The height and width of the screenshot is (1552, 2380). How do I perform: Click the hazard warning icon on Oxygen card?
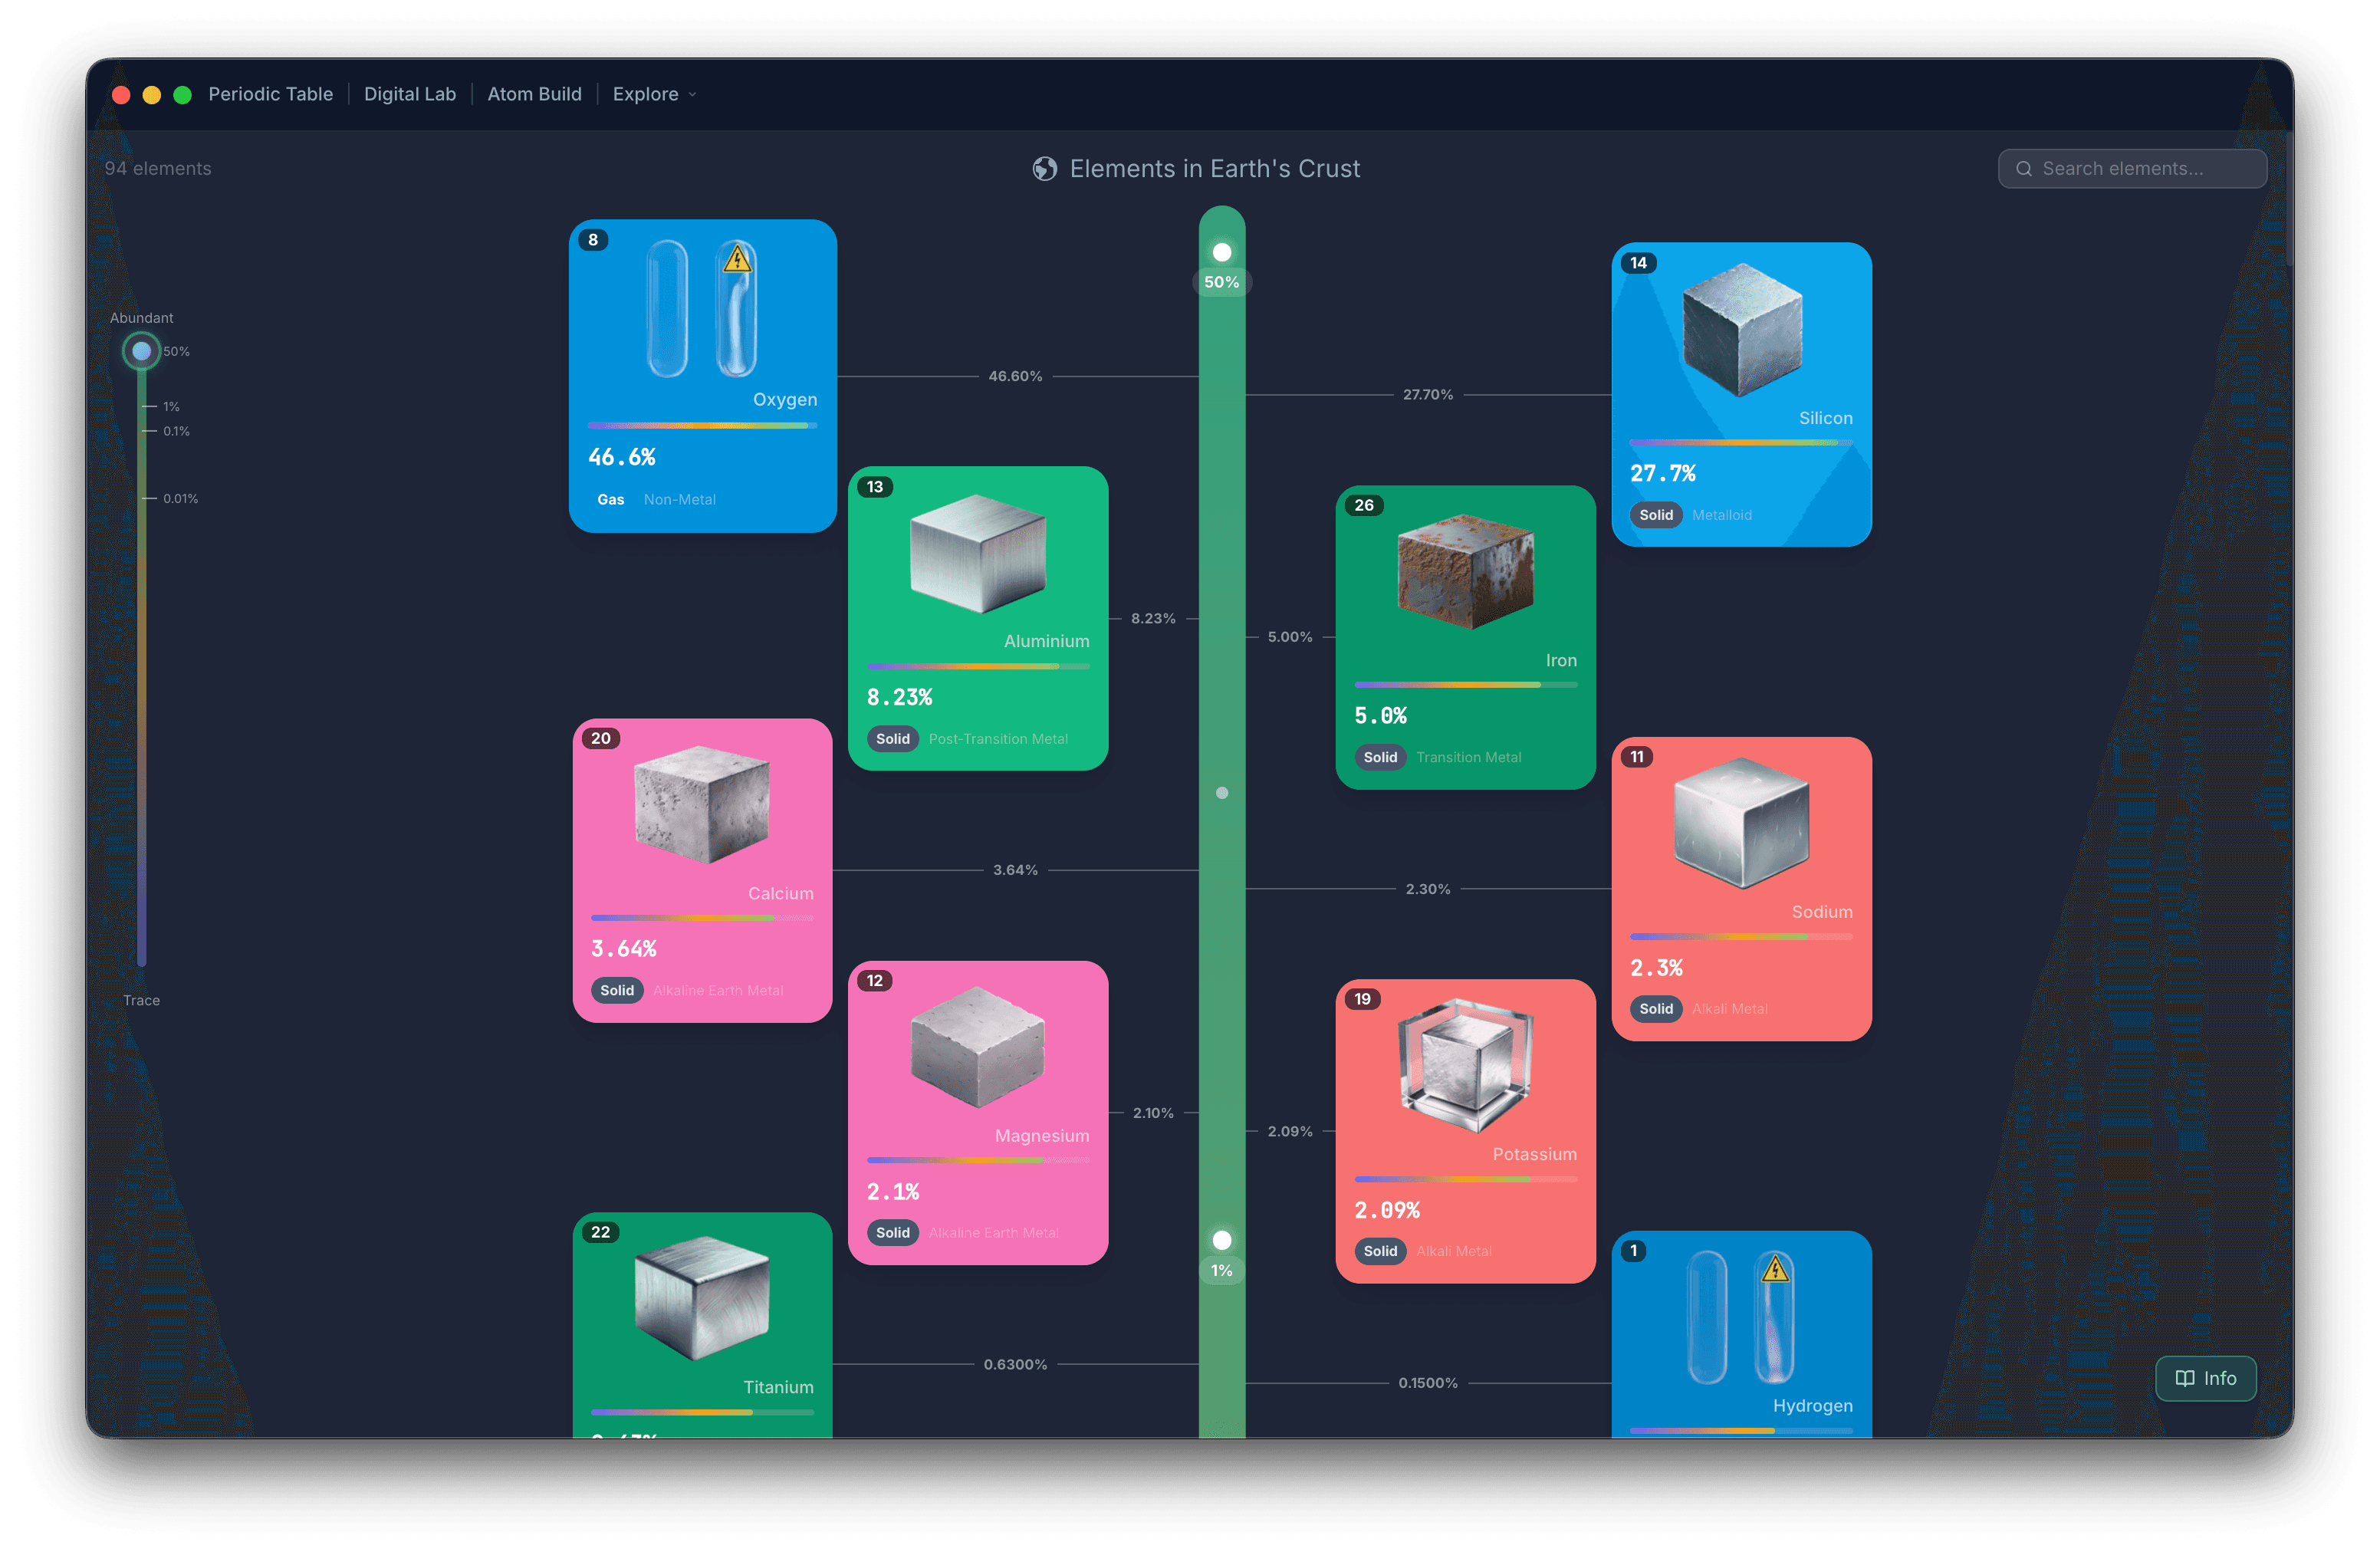(737, 260)
